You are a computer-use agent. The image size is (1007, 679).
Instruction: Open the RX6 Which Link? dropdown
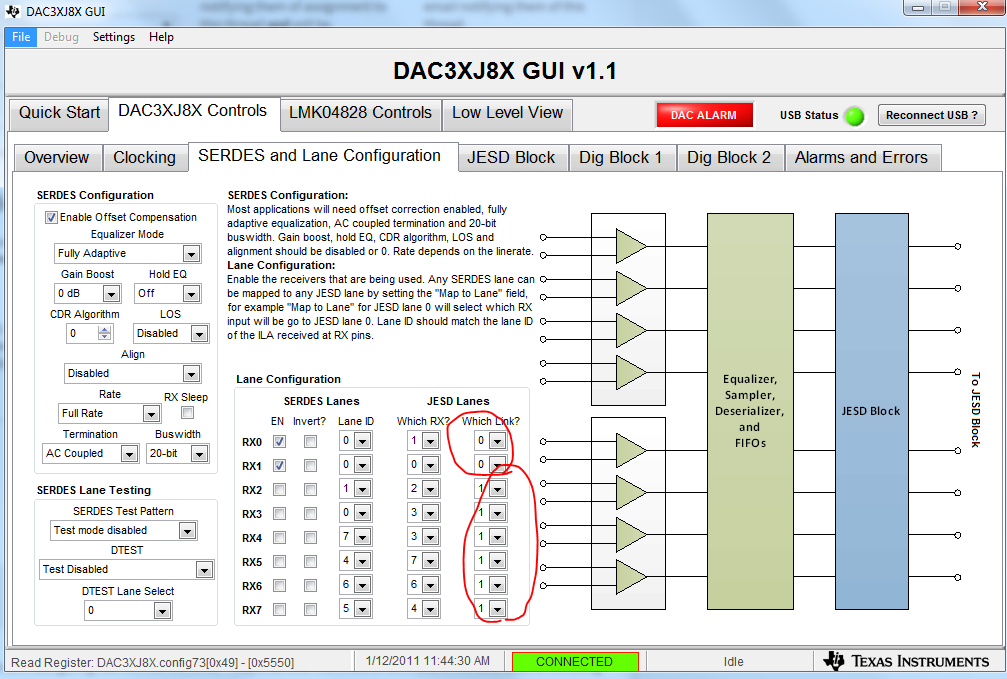pyautogui.click(x=491, y=585)
